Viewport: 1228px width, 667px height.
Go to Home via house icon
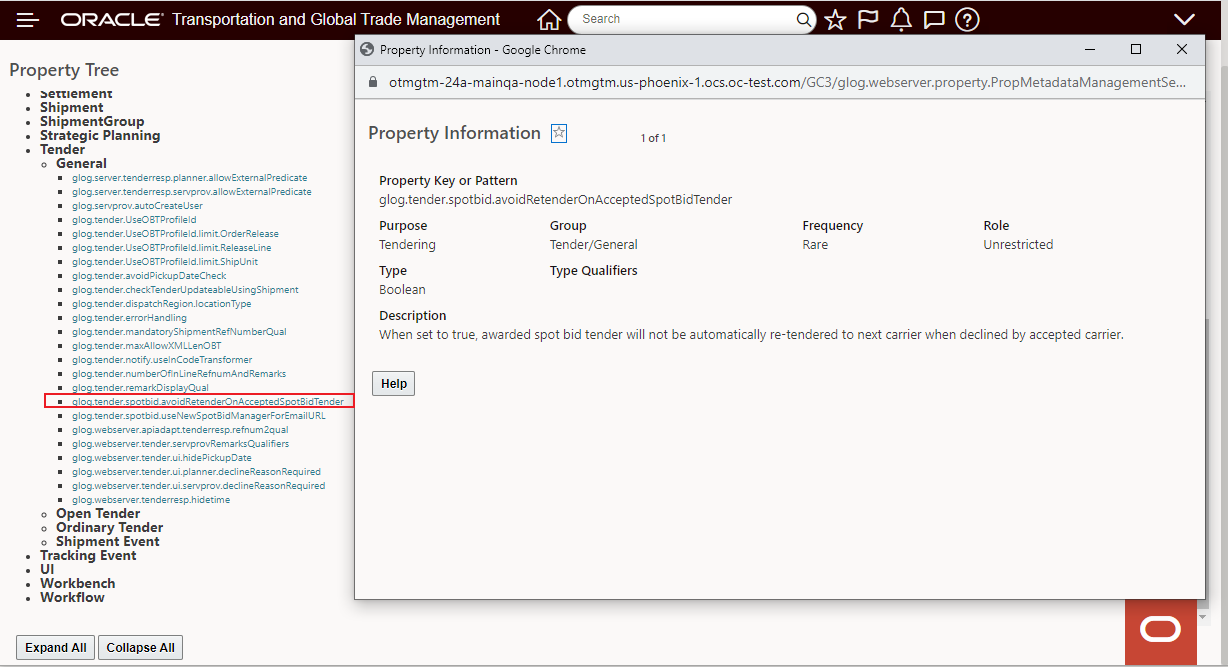click(549, 19)
